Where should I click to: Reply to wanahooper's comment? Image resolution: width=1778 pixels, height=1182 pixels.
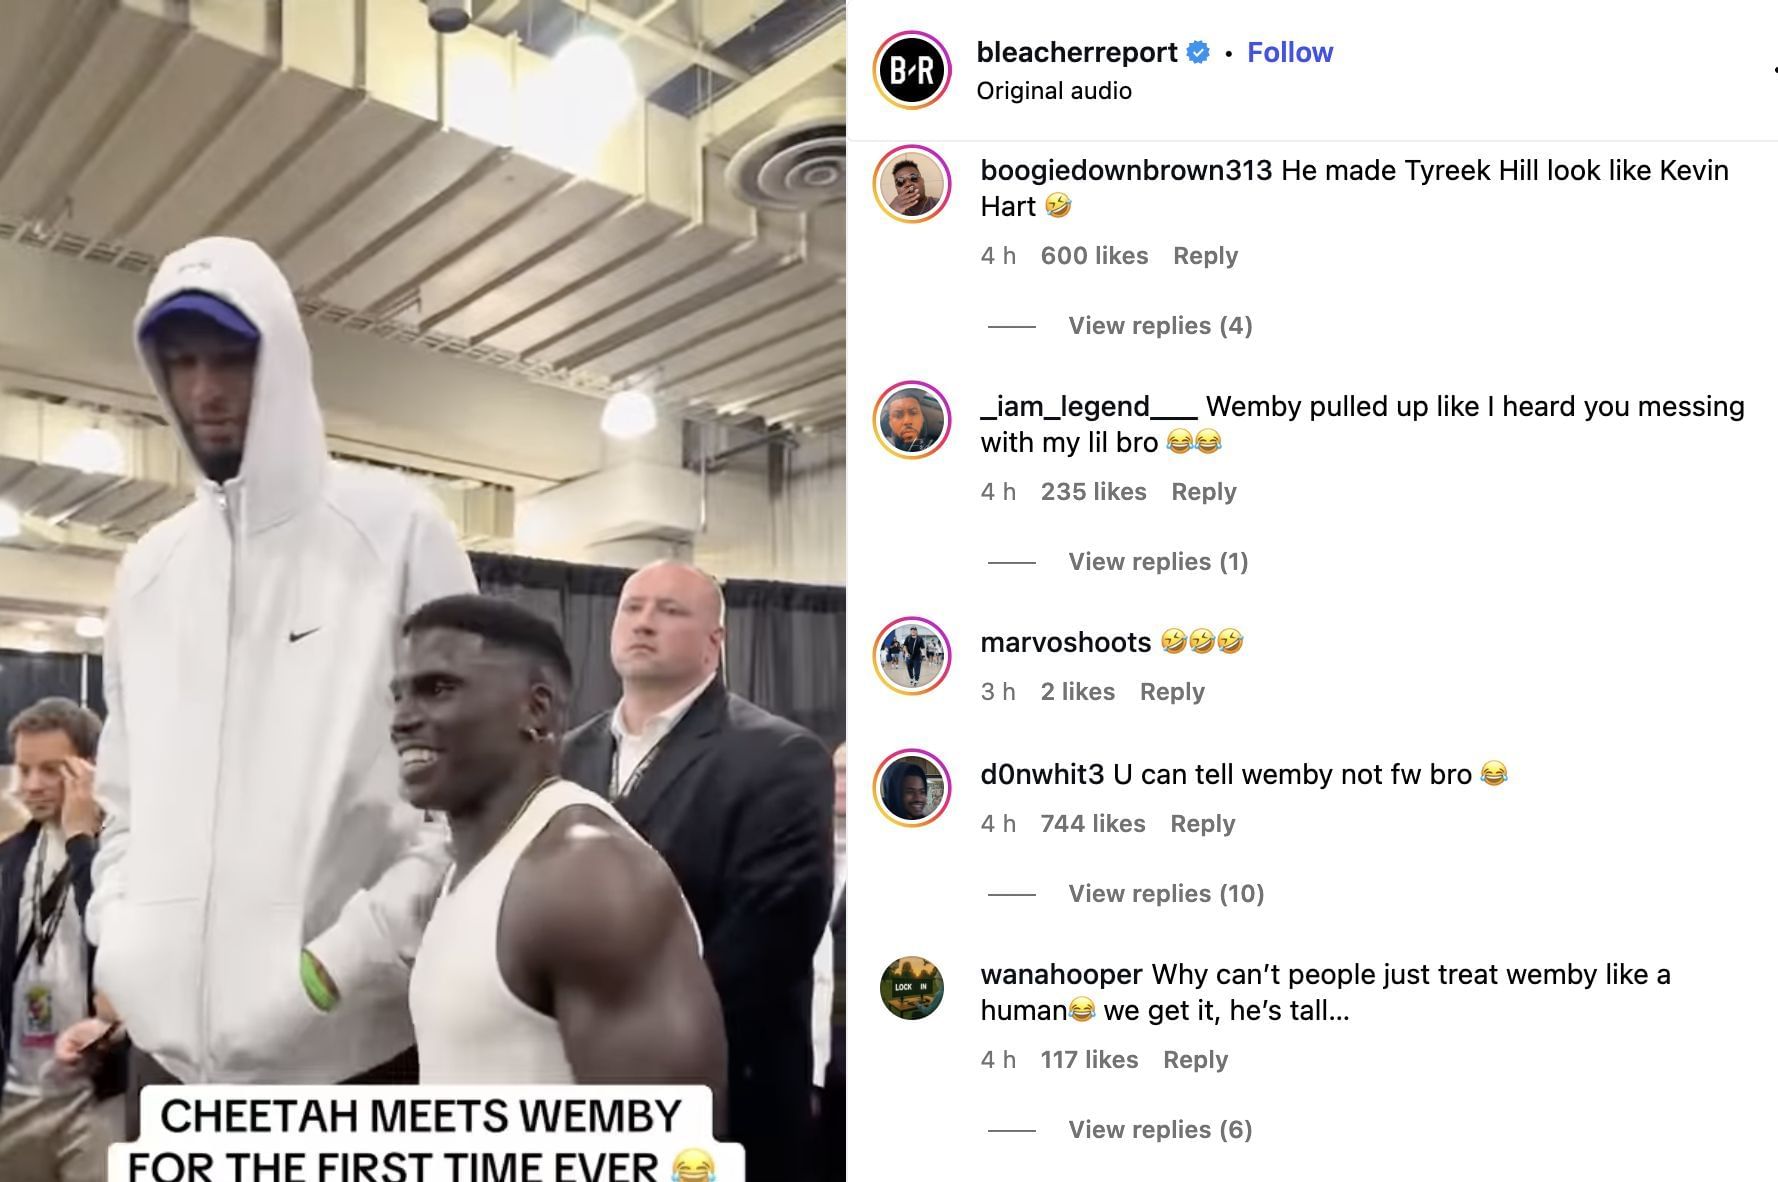click(1195, 1060)
